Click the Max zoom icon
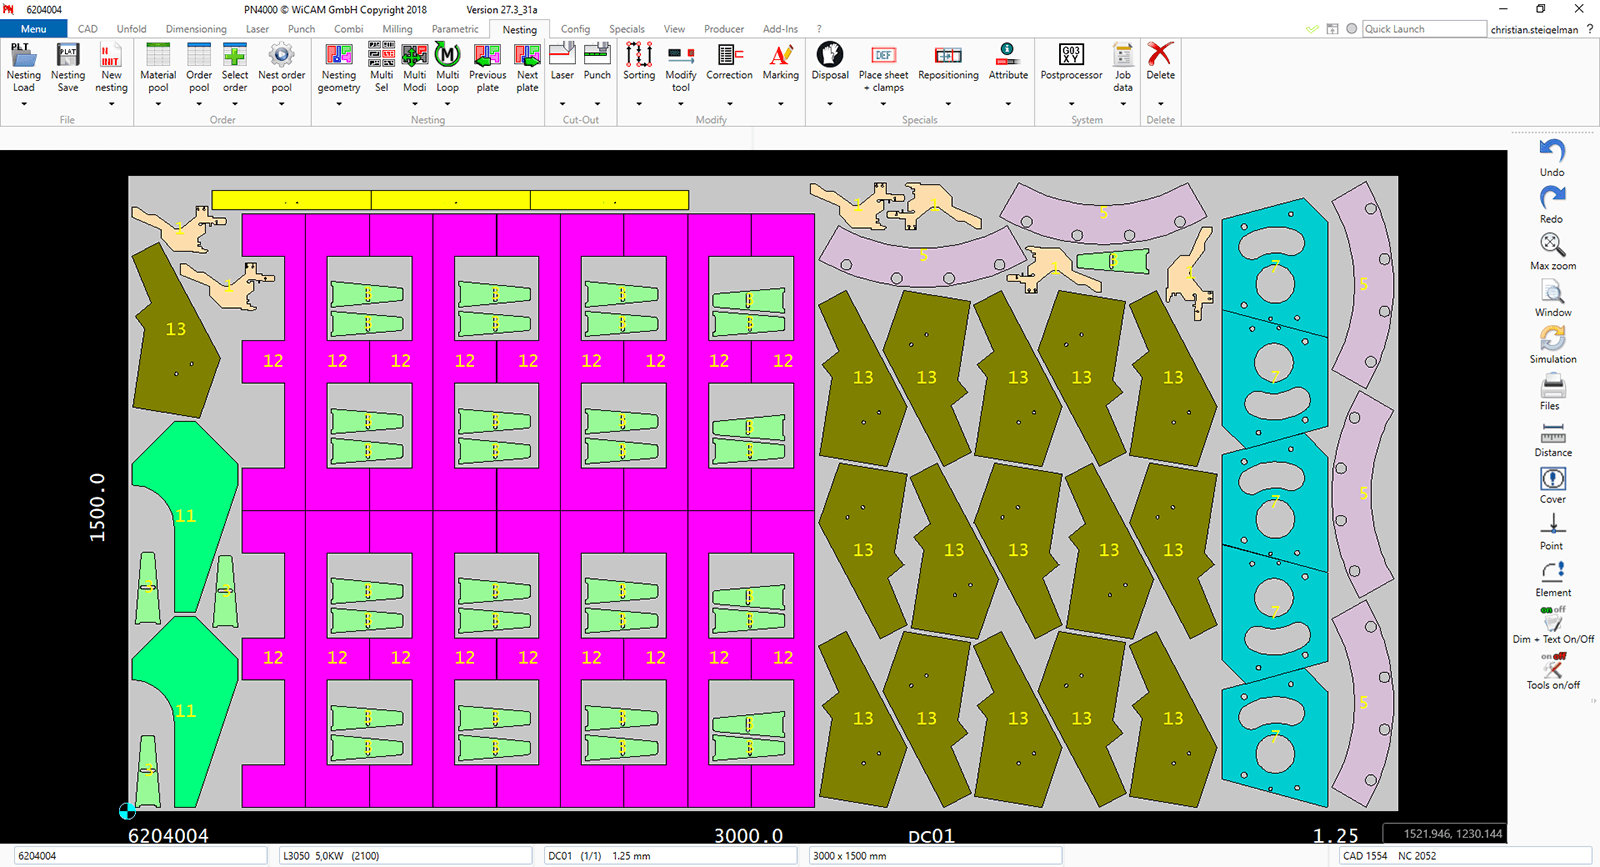Screen dimensions: 1600x867 pyautogui.click(x=1552, y=246)
